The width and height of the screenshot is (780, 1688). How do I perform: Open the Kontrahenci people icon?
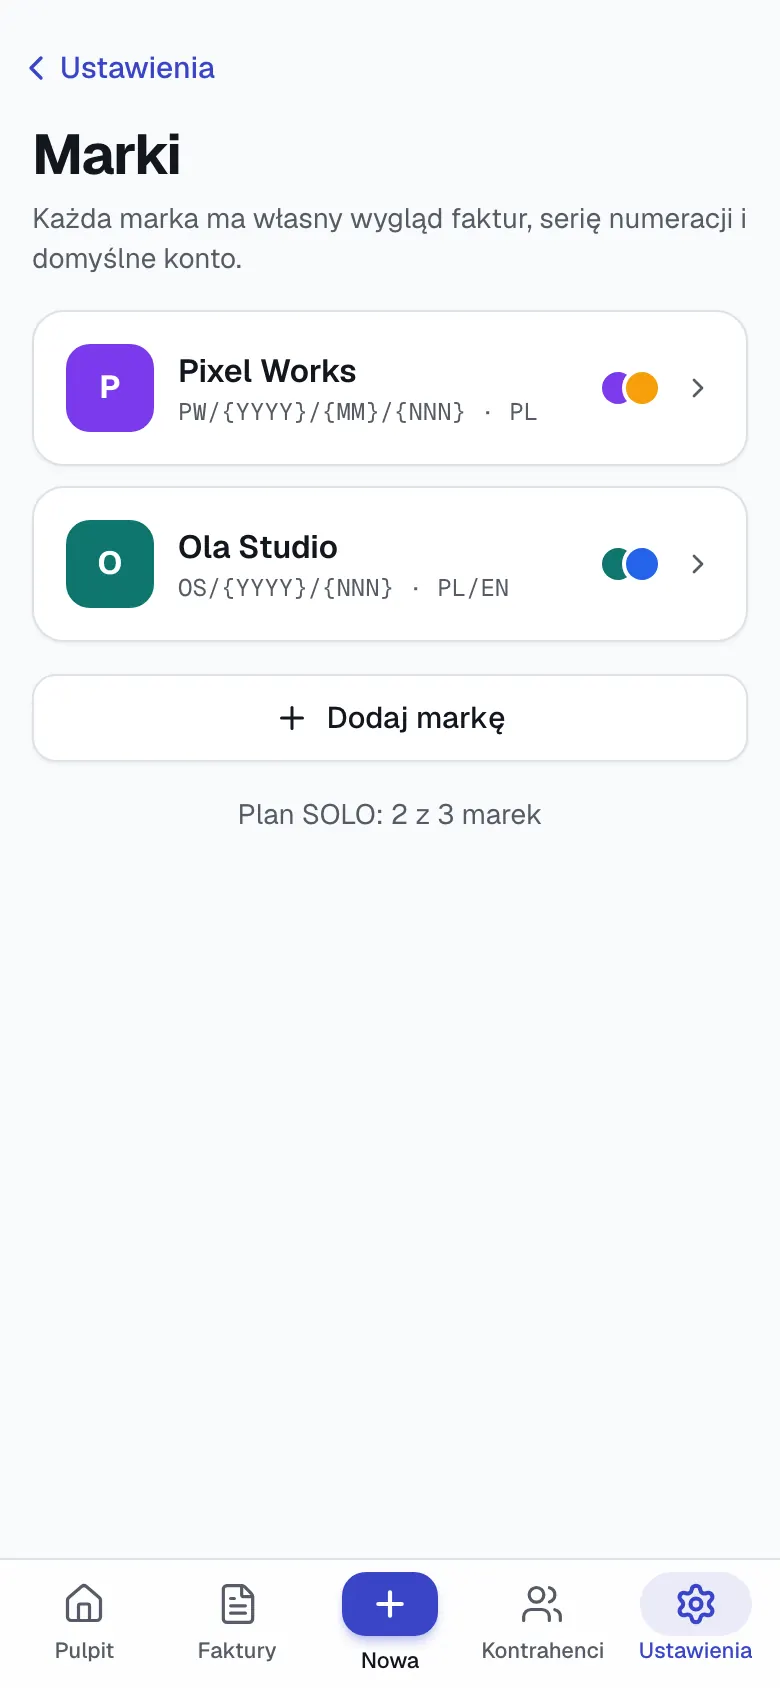click(543, 1603)
